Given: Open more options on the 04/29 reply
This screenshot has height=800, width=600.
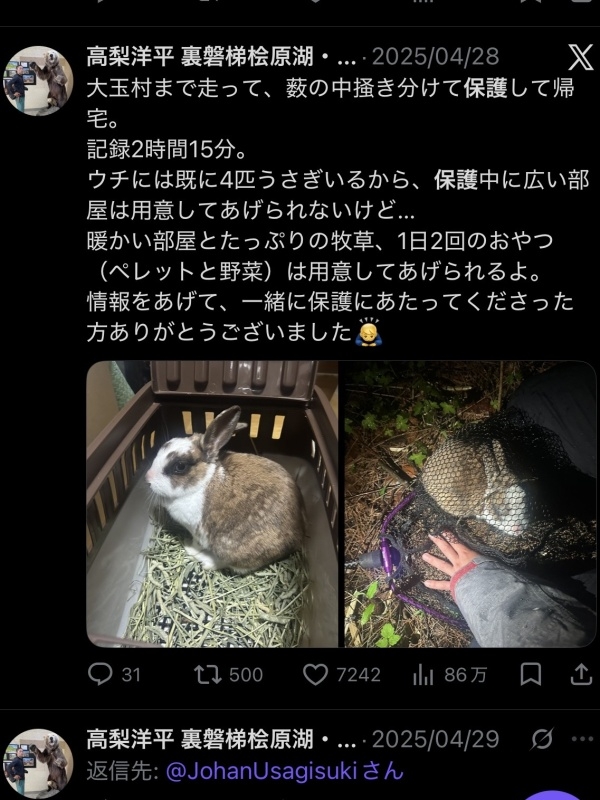Looking at the screenshot, I should (x=582, y=739).
